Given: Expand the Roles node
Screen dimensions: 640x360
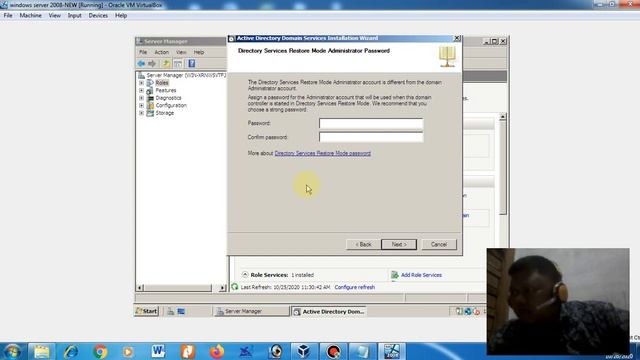Looking at the screenshot, I should tap(141, 83).
